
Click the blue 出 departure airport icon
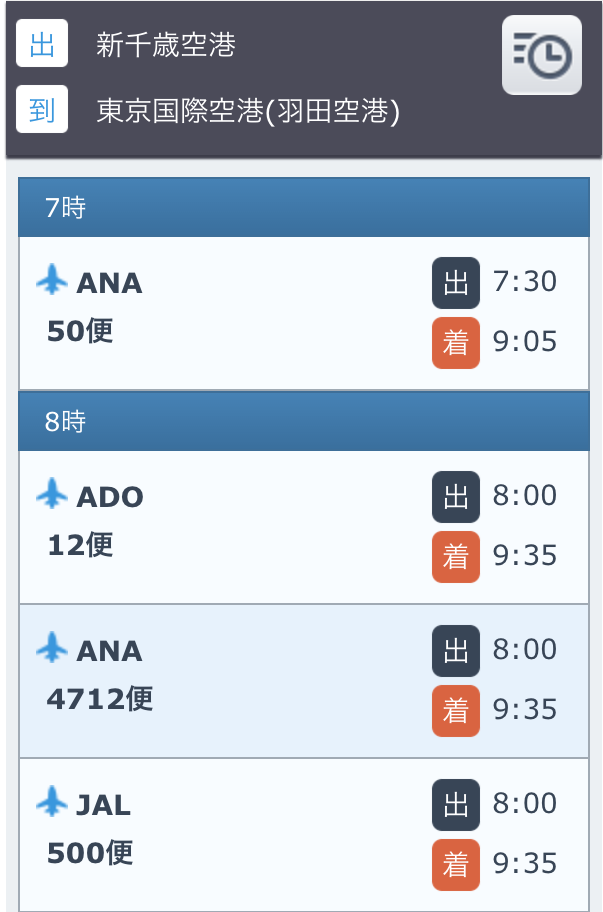42,45
